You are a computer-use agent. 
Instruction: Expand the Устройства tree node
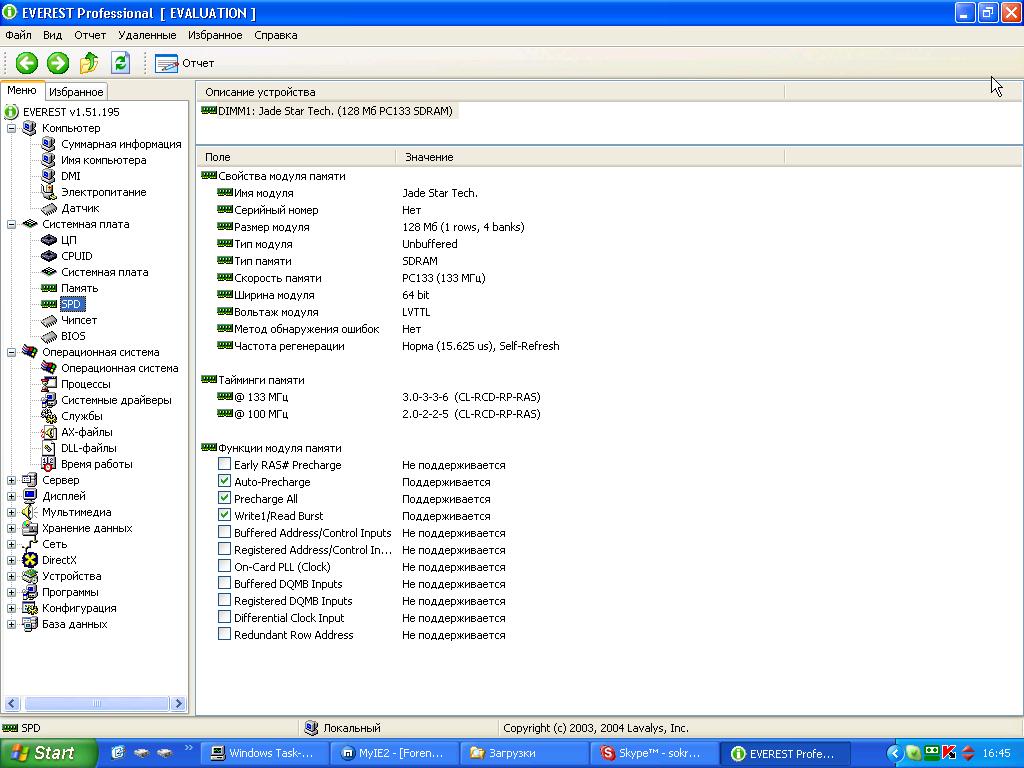12,576
